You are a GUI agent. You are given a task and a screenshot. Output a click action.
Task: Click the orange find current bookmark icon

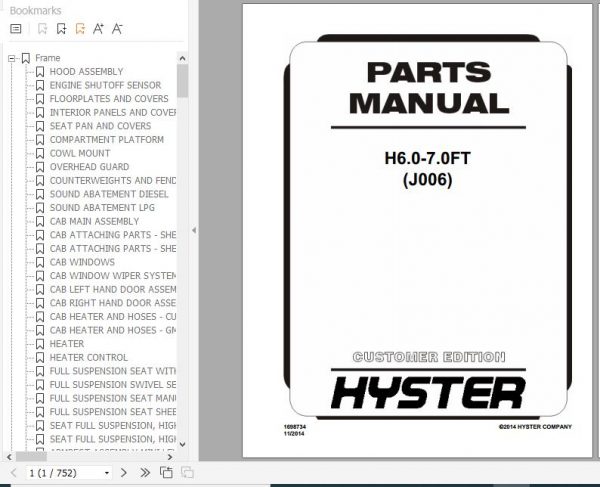coord(80,29)
